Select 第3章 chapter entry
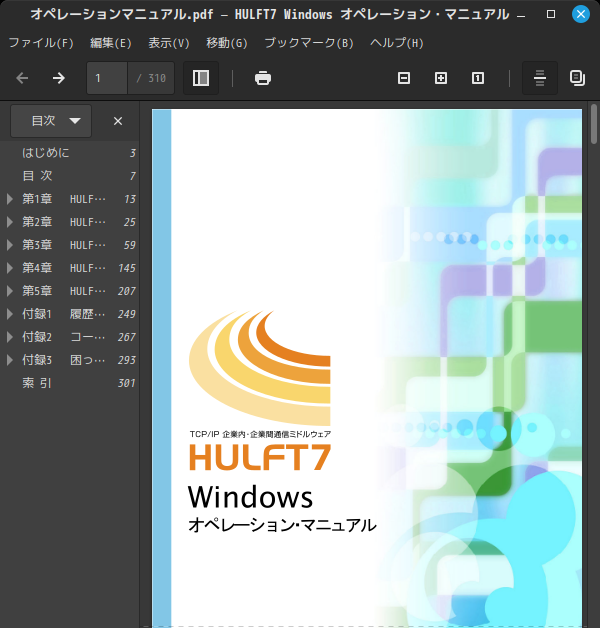This screenshot has width=600, height=628. tap(70, 245)
